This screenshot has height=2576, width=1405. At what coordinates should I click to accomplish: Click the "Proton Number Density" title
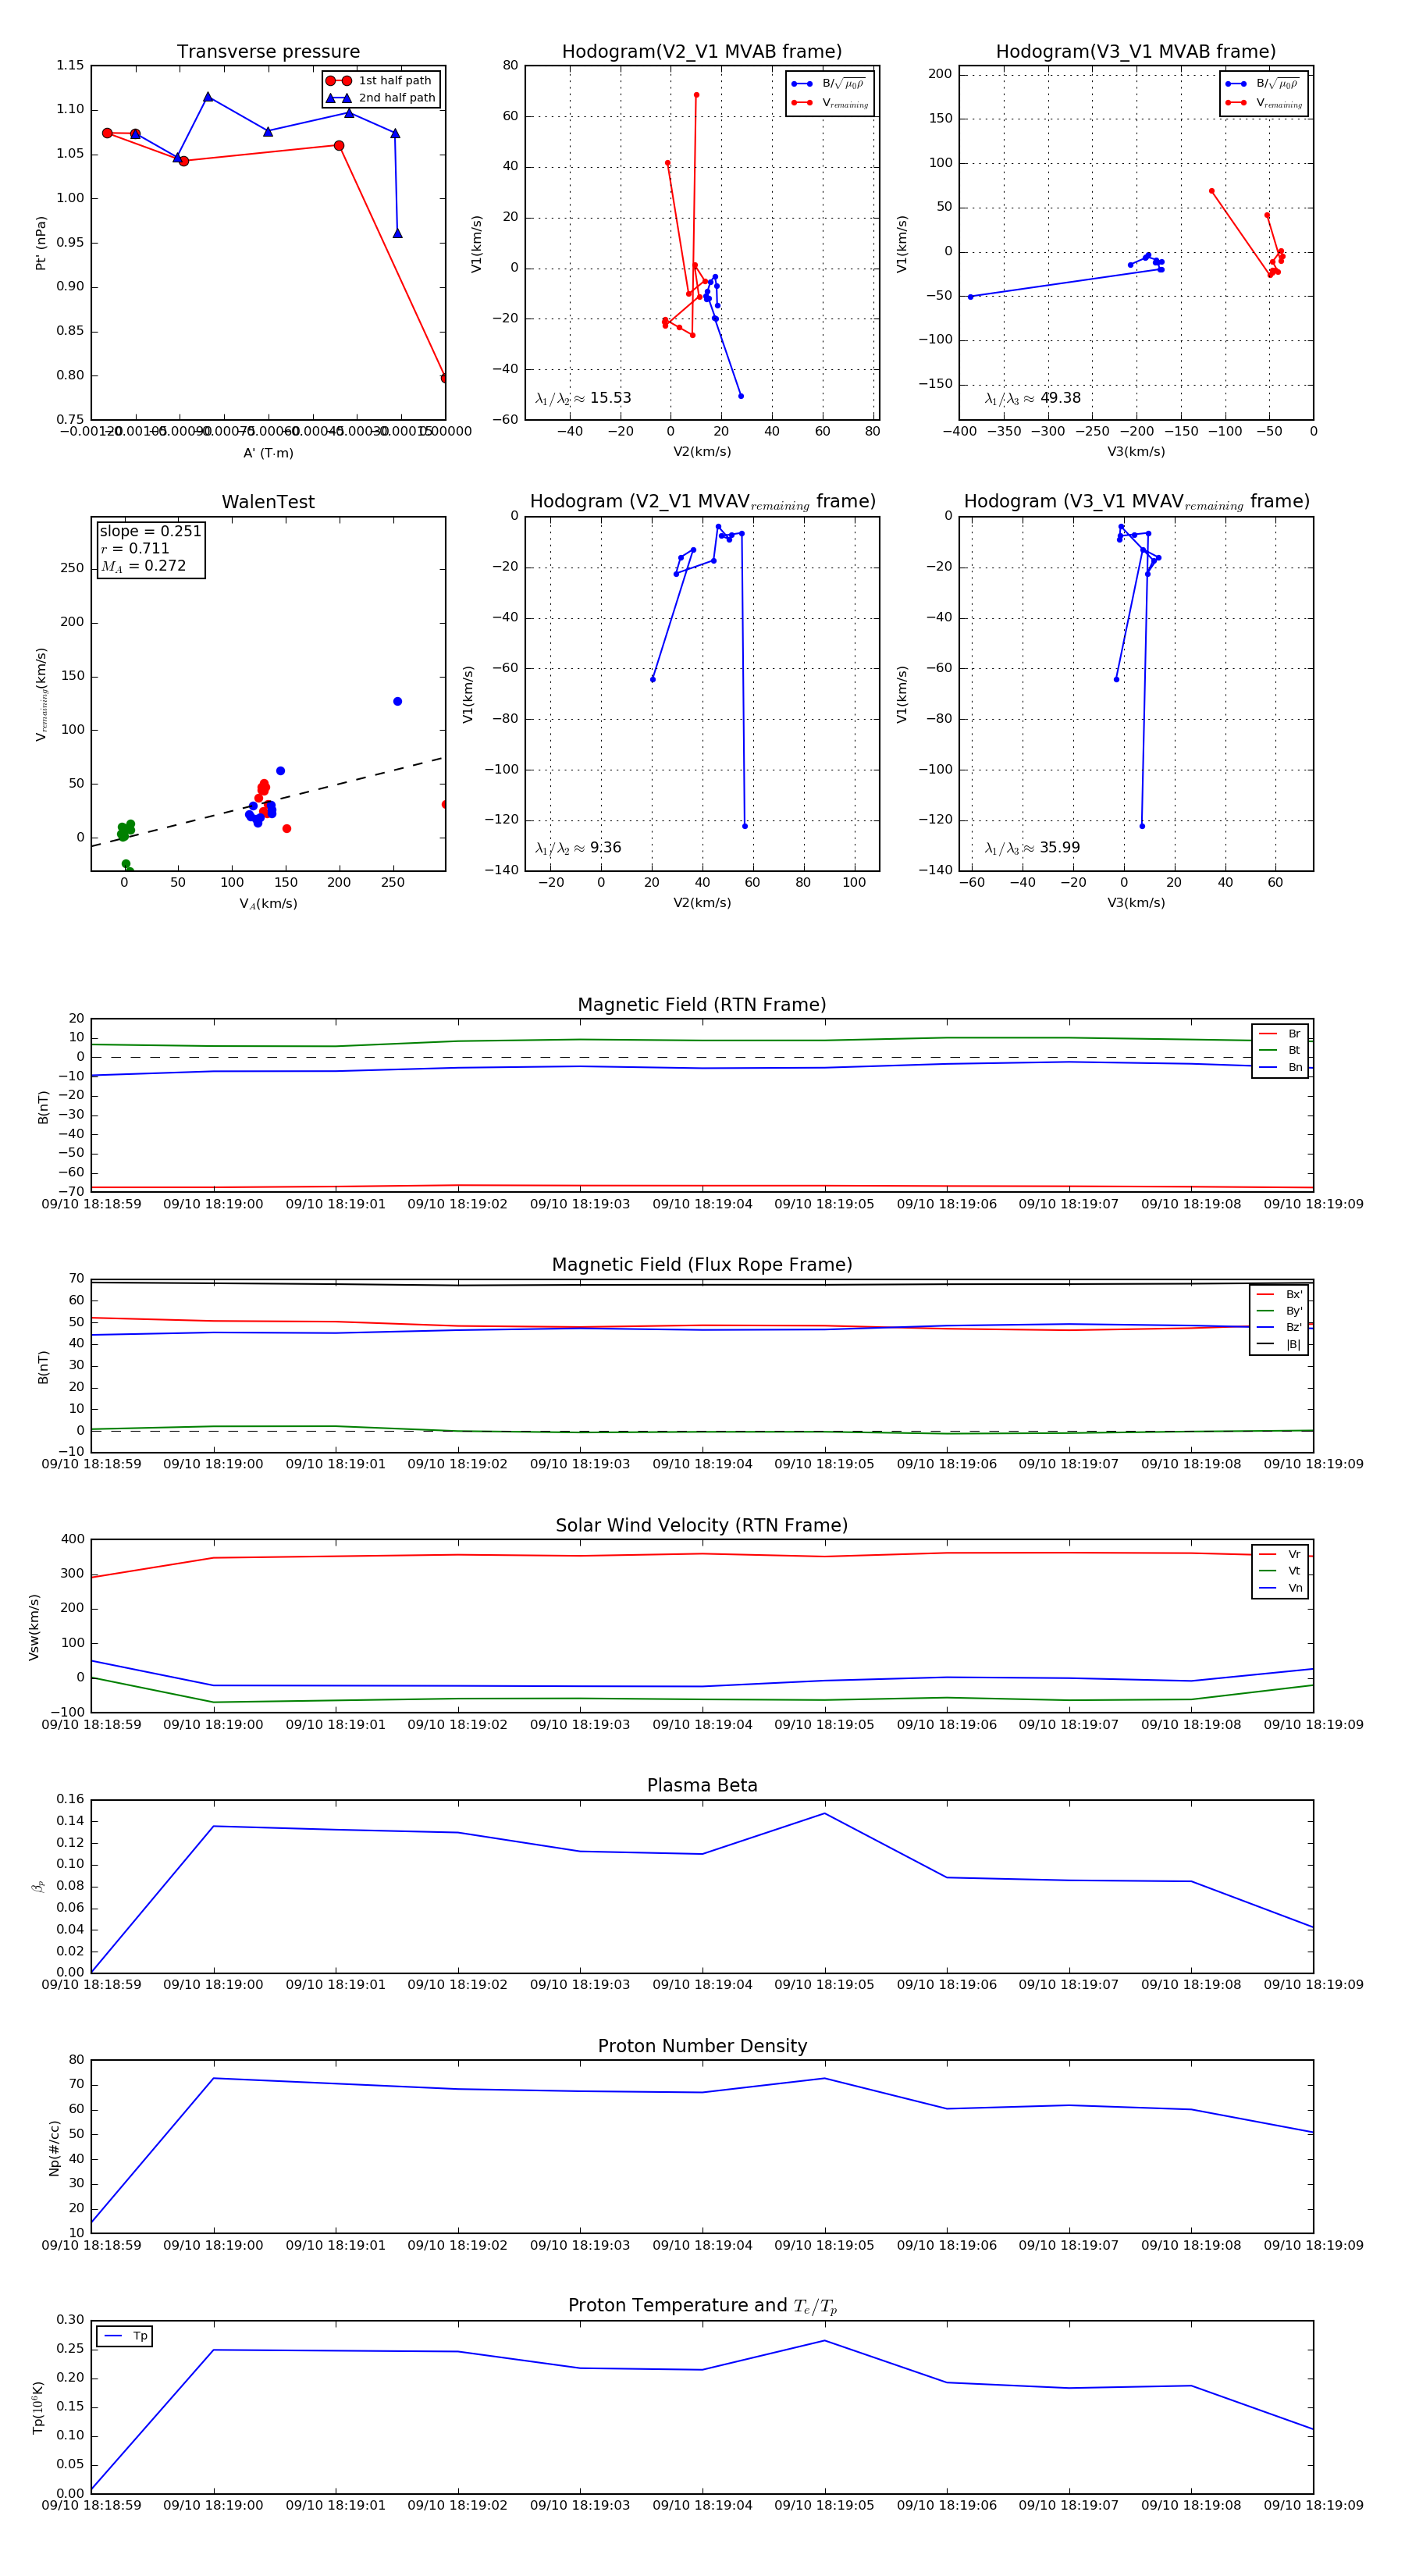[702, 2046]
